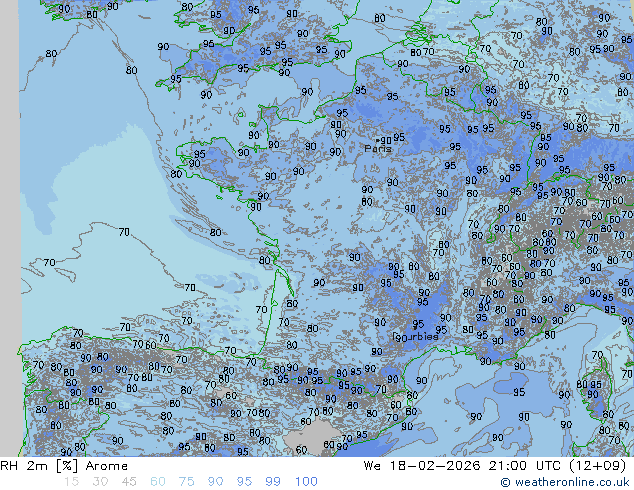Click the weatheronline.co.uk copyright text
This screenshot has width=634, height=490.
565,482
